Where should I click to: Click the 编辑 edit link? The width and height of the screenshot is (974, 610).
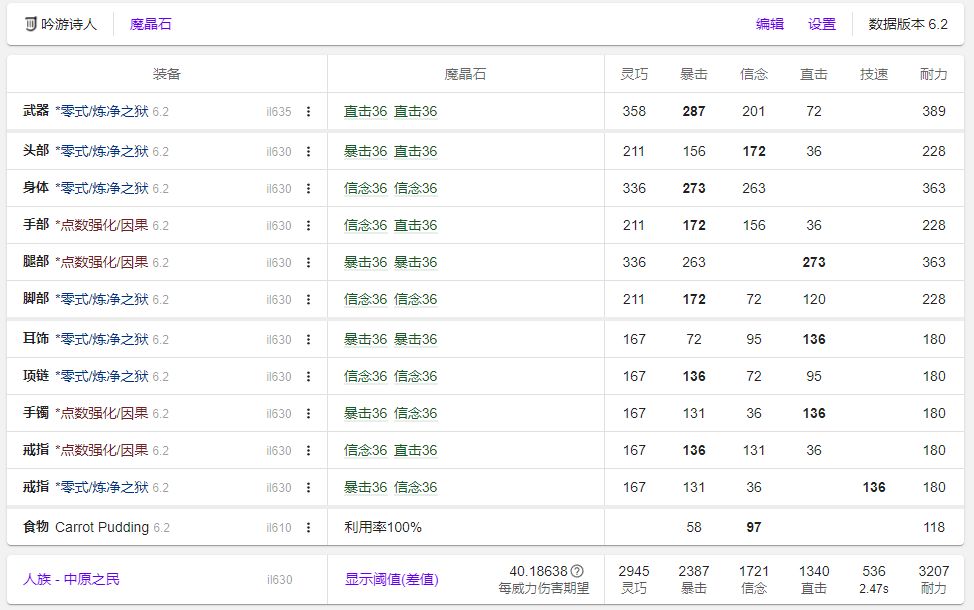coord(769,24)
